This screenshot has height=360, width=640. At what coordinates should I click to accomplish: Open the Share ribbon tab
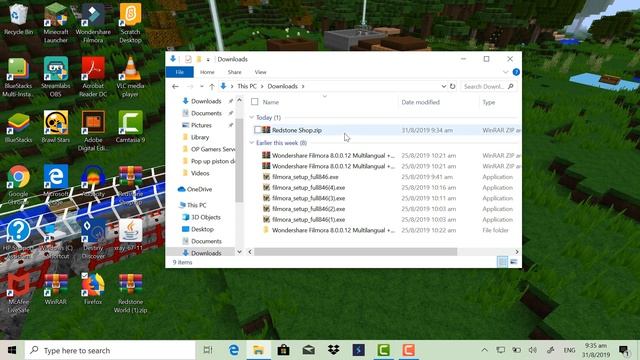pyautogui.click(x=235, y=72)
